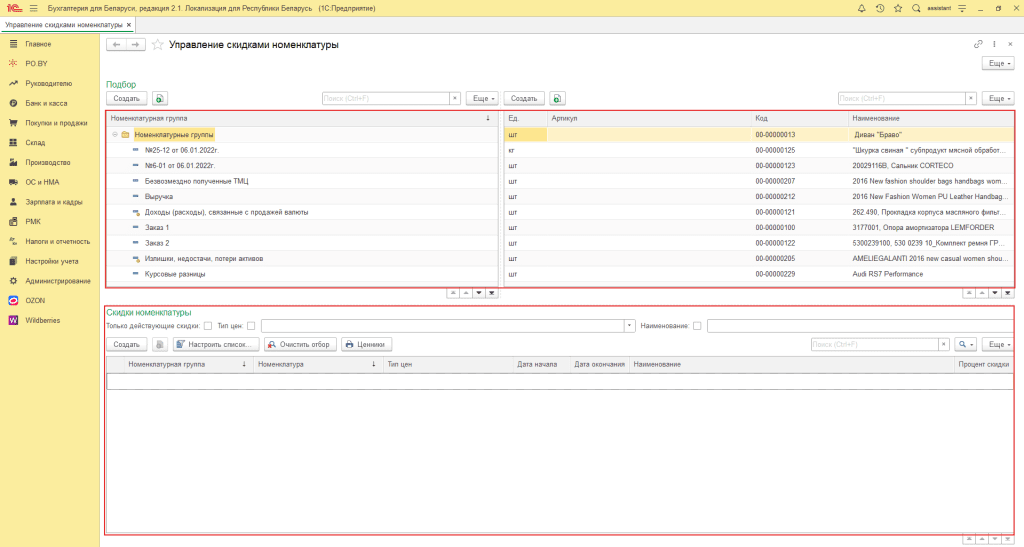Open the Покупки и продажи section
1024x547 pixels.
(x=56, y=123)
